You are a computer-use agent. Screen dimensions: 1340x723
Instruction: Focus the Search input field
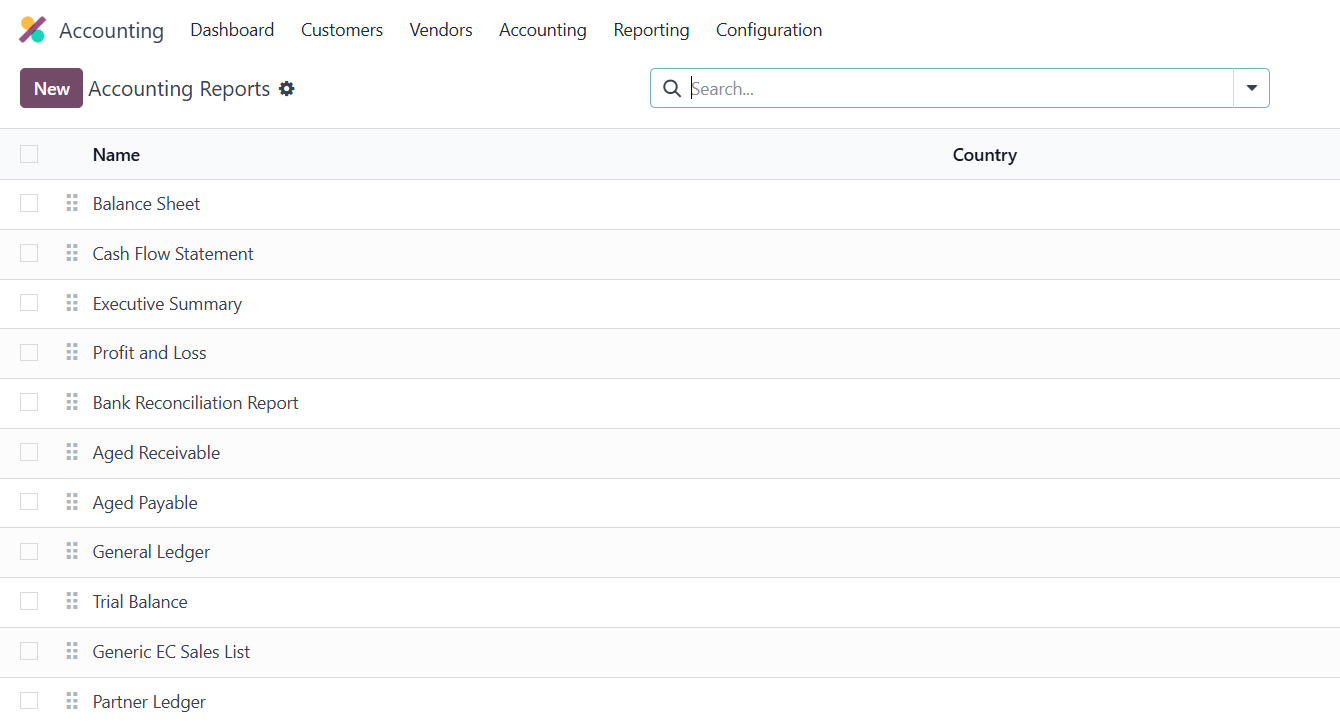(x=960, y=88)
